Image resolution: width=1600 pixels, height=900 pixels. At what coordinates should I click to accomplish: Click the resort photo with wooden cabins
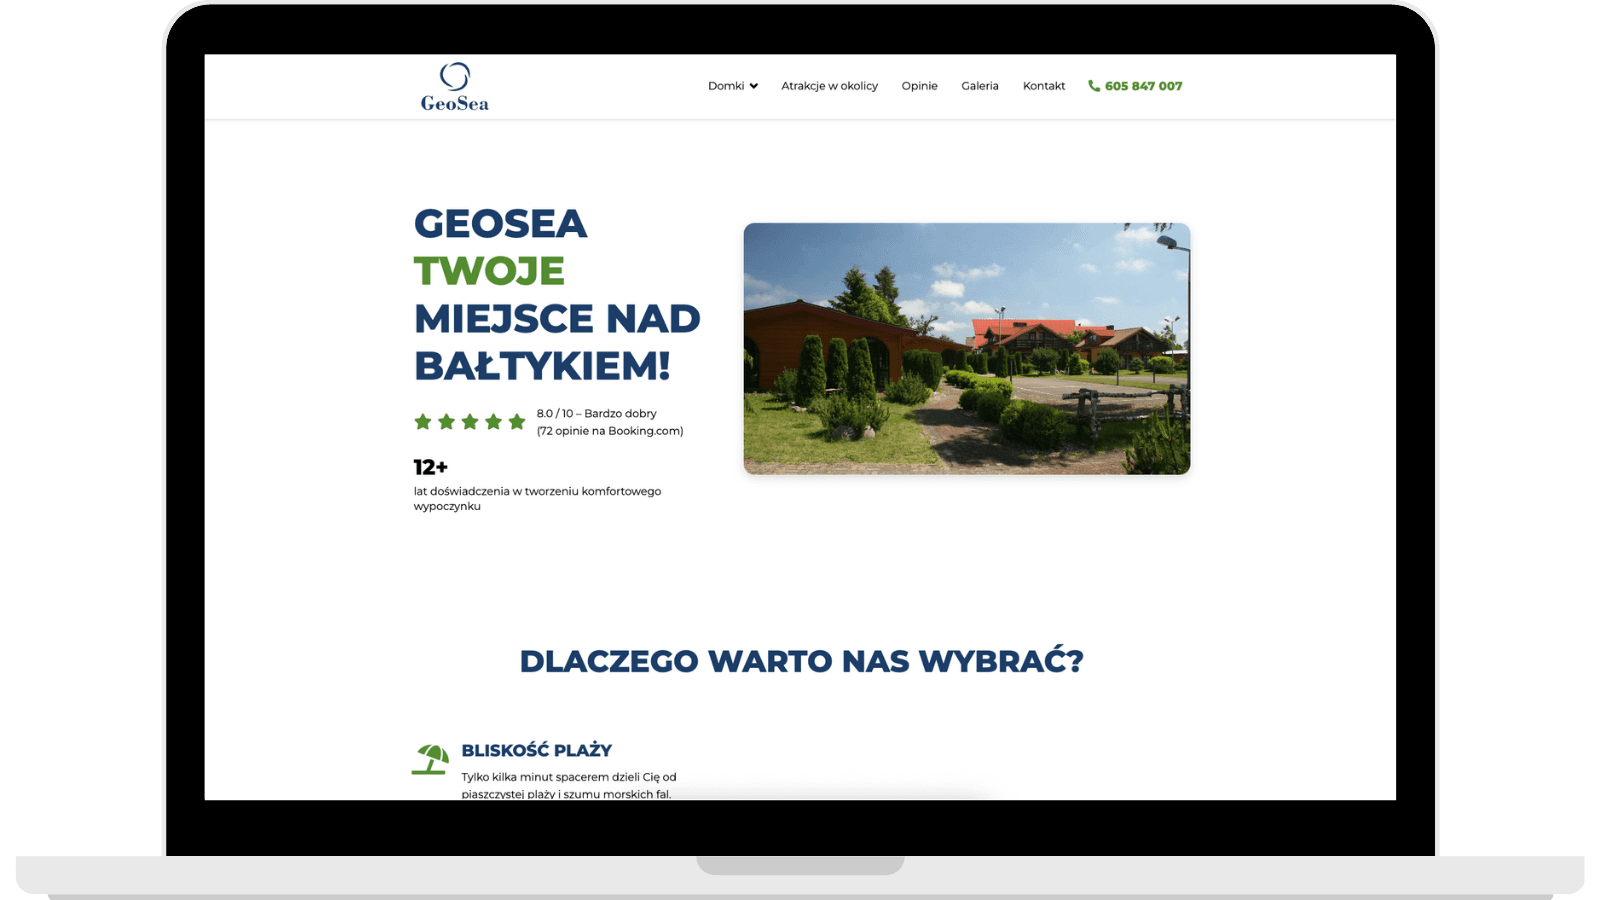(x=966, y=348)
